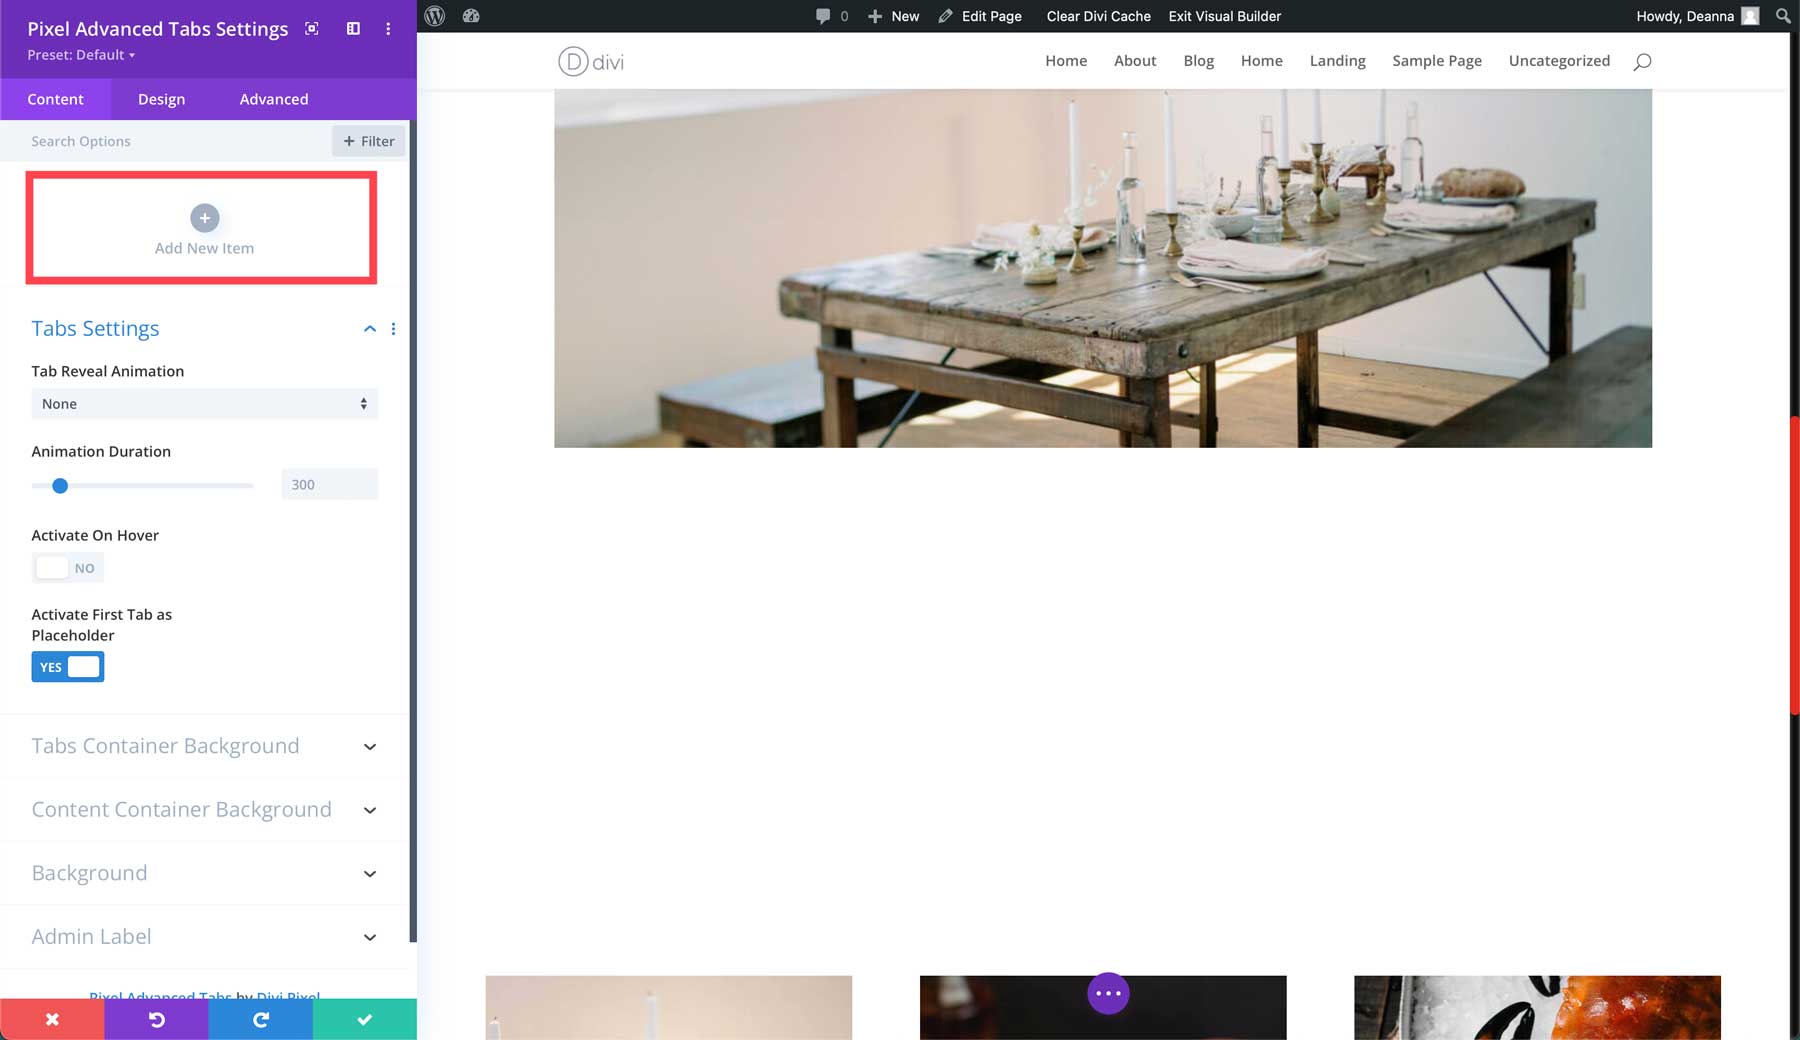This screenshot has height=1040, width=1800.
Task: Click the WordPress logo in the admin bar
Action: pos(434,16)
